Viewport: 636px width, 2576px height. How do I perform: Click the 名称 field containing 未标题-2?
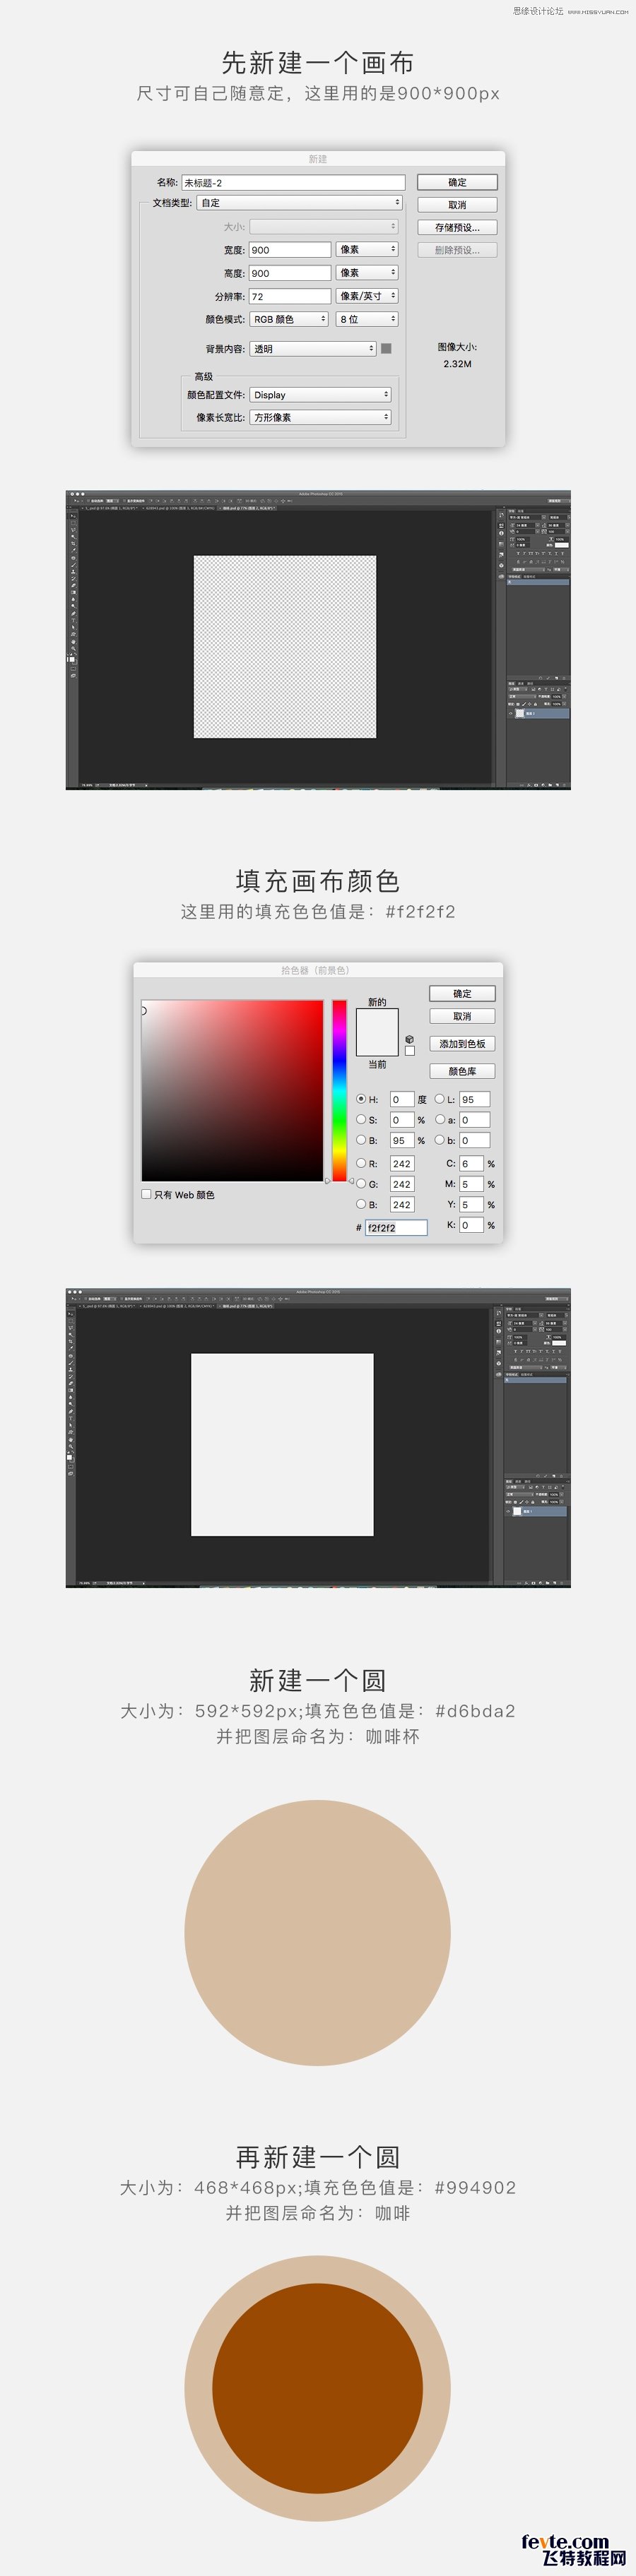tap(293, 182)
